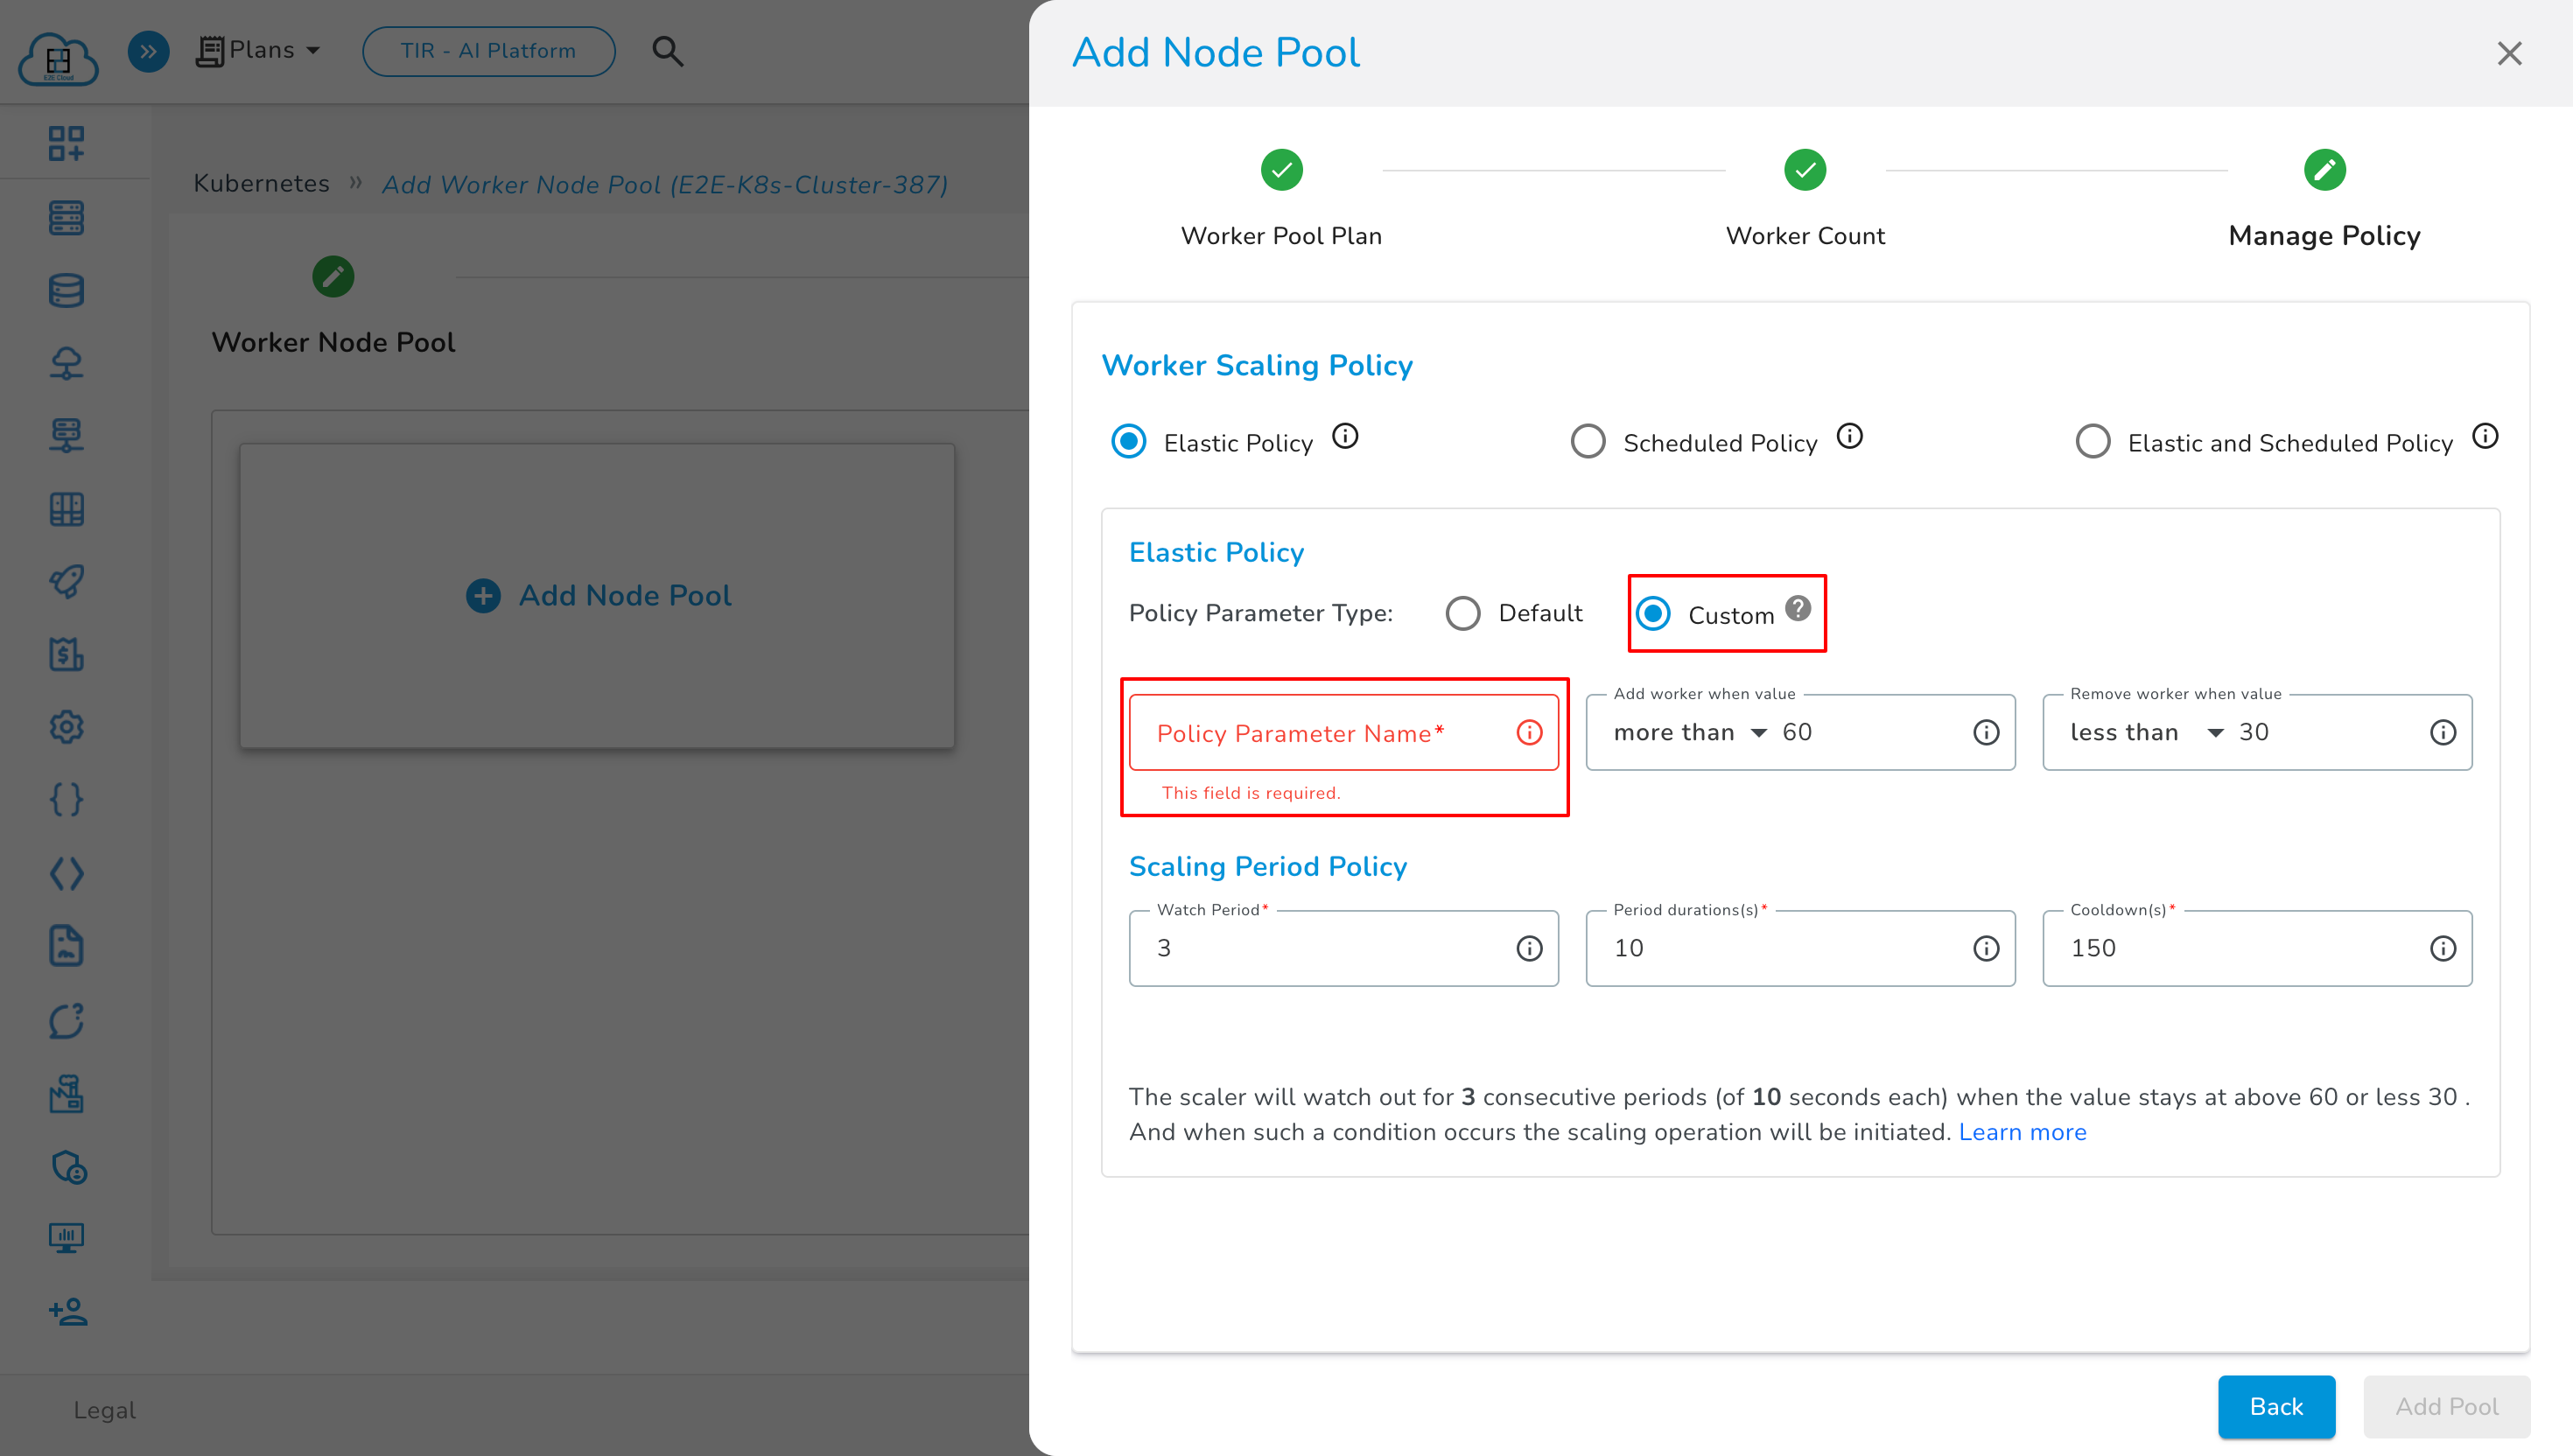Click the Watch Period input field

(x=1344, y=949)
